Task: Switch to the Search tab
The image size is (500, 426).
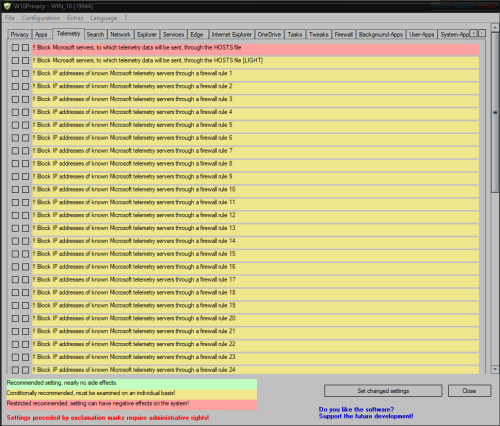Action: tap(95, 34)
